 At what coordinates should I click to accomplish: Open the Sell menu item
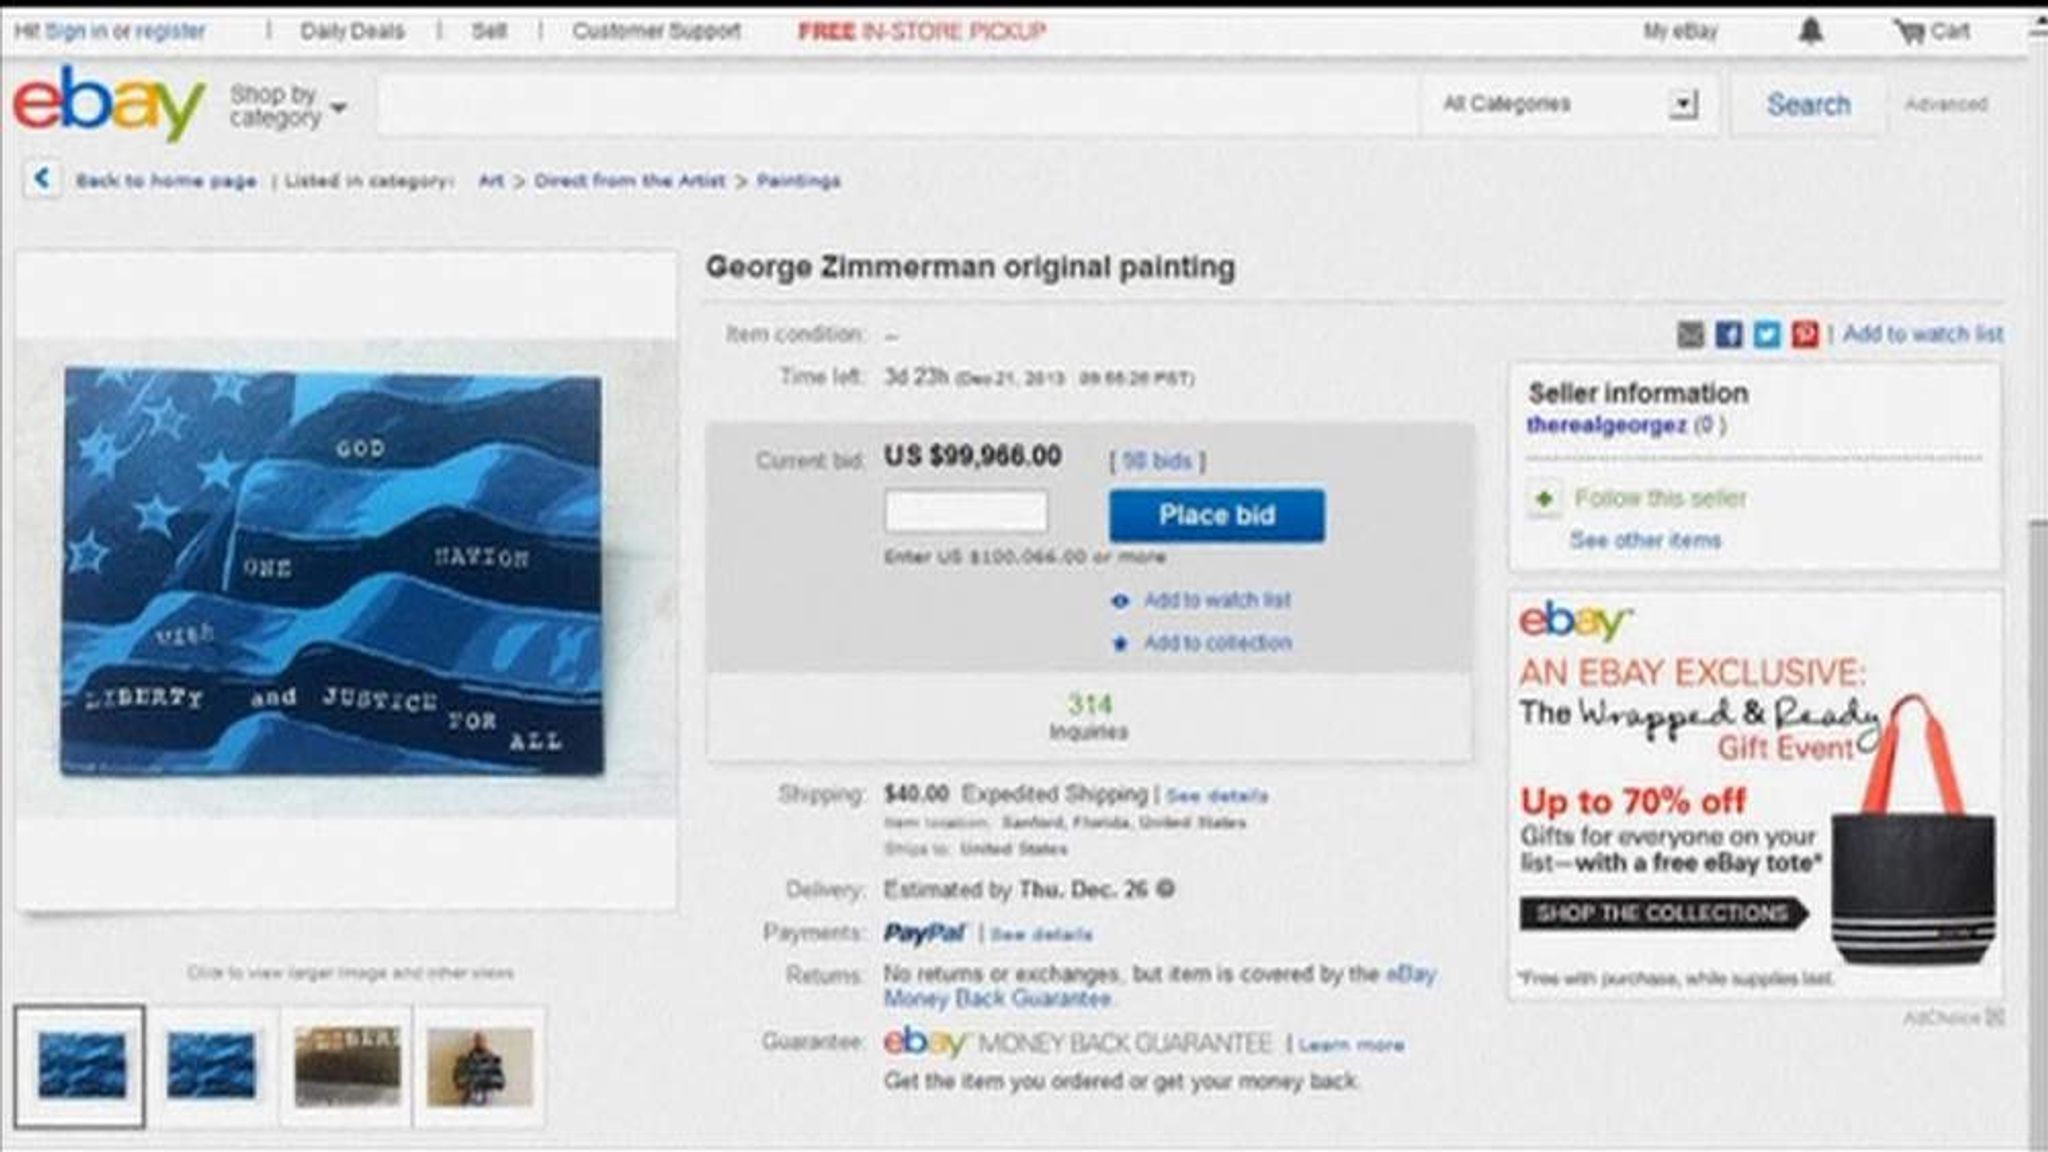tap(488, 31)
